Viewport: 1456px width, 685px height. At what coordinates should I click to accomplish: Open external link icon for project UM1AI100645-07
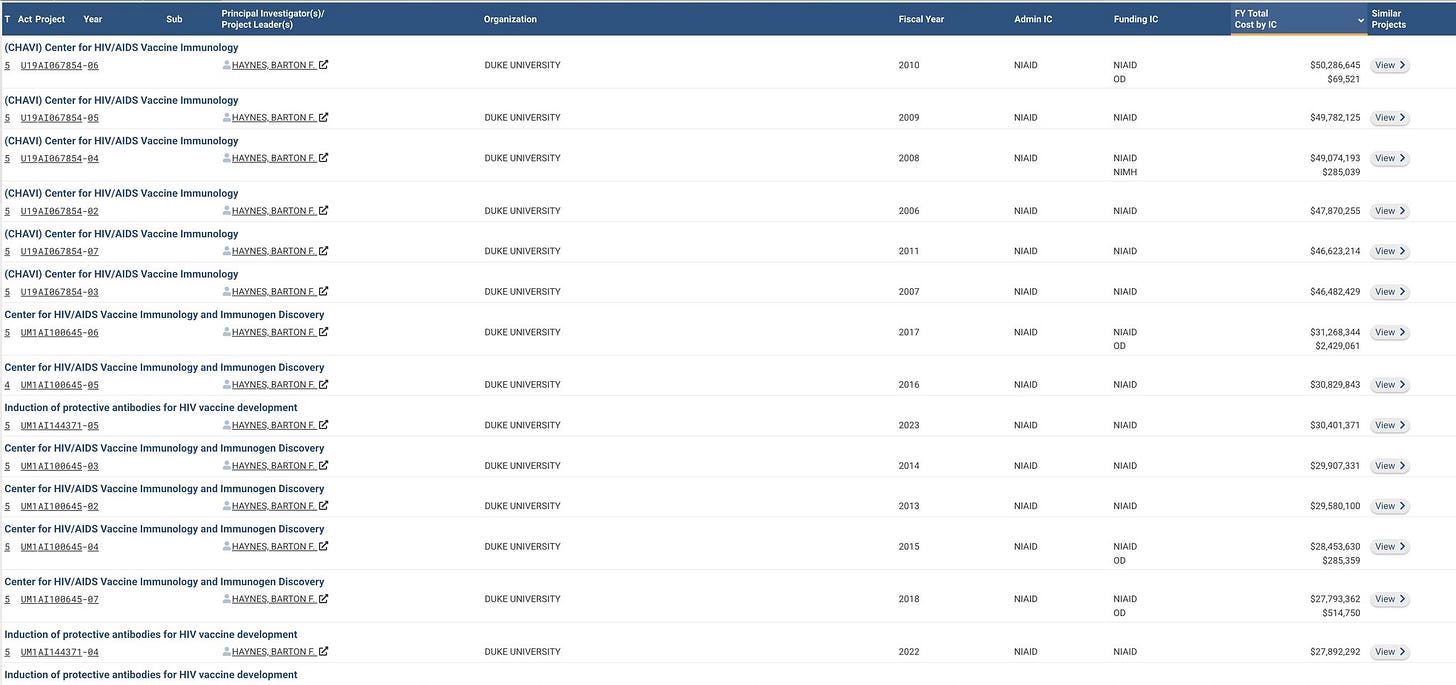(323, 599)
